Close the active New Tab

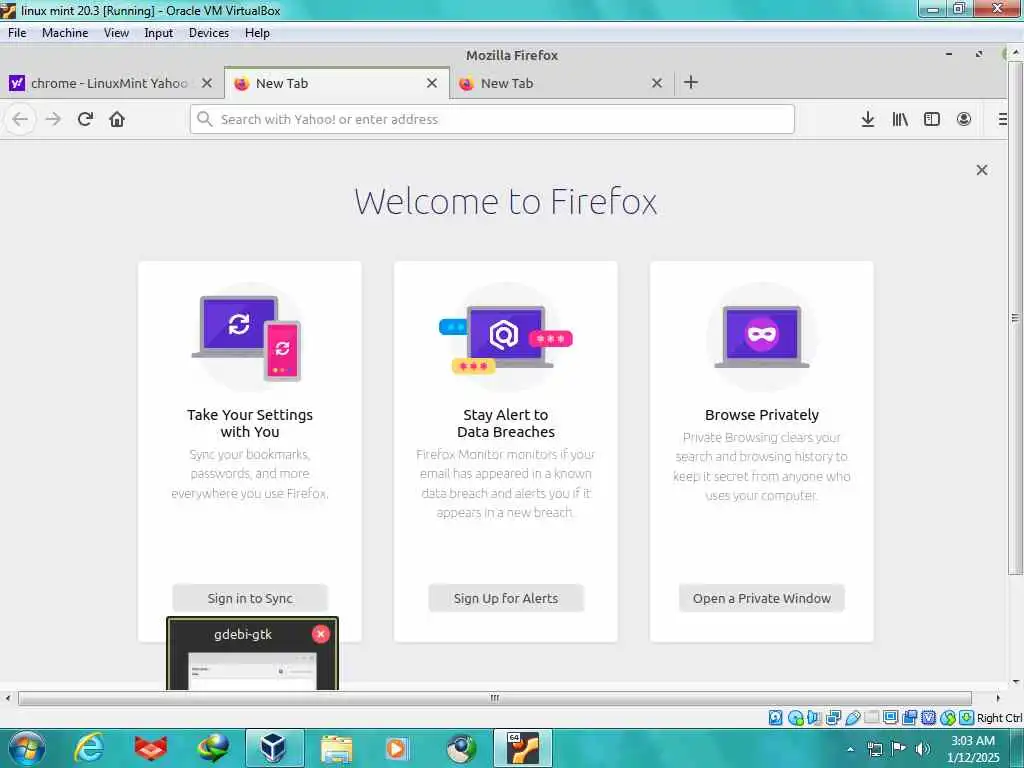click(432, 83)
